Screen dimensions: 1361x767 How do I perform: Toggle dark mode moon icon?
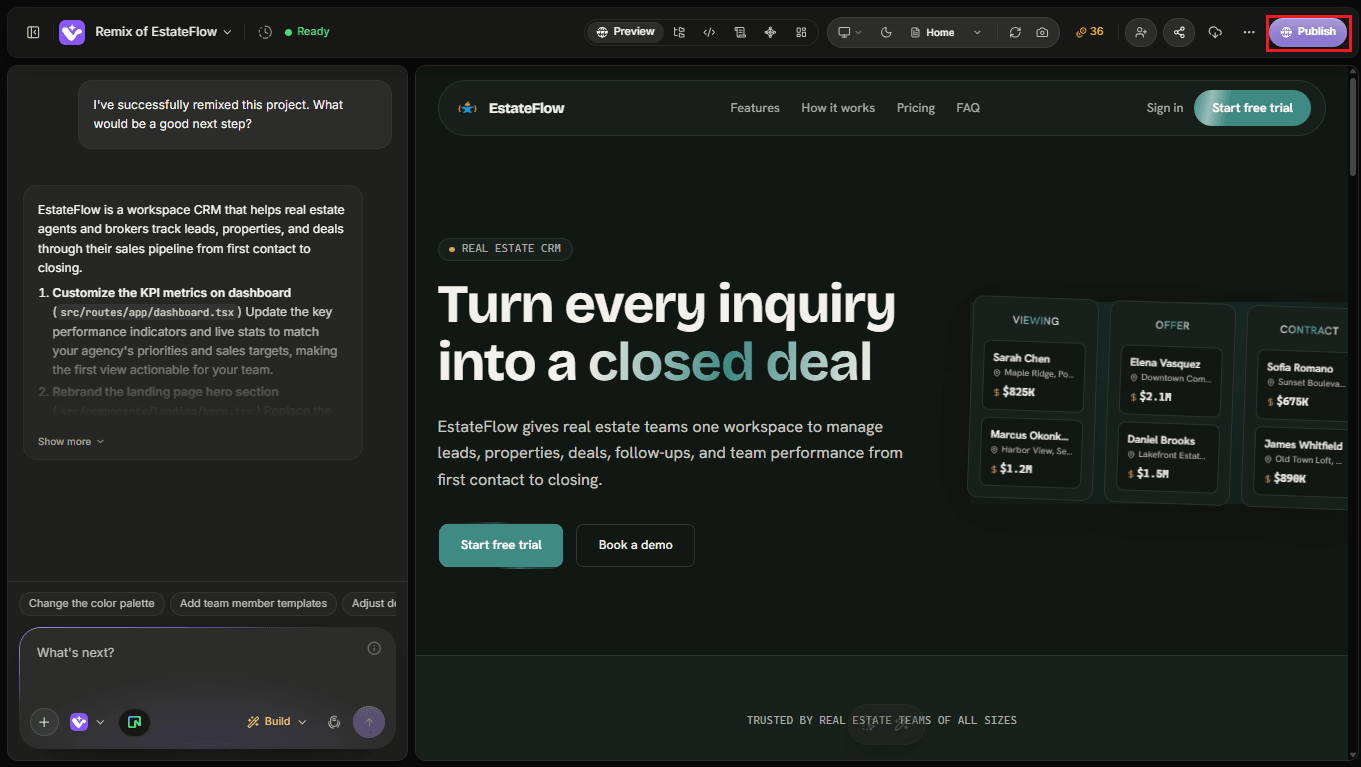click(886, 32)
